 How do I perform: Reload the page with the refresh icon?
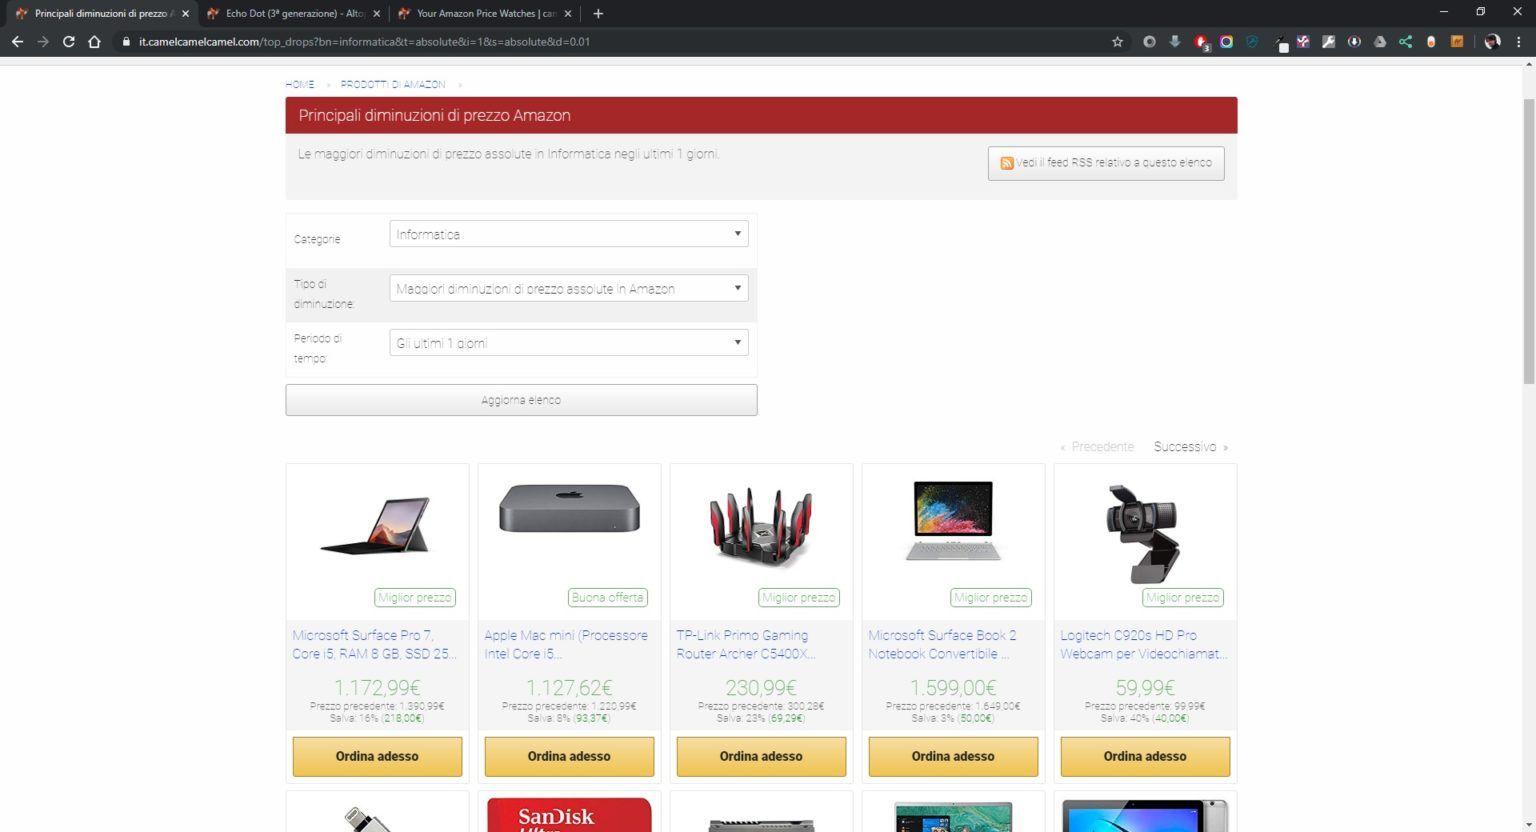point(69,42)
